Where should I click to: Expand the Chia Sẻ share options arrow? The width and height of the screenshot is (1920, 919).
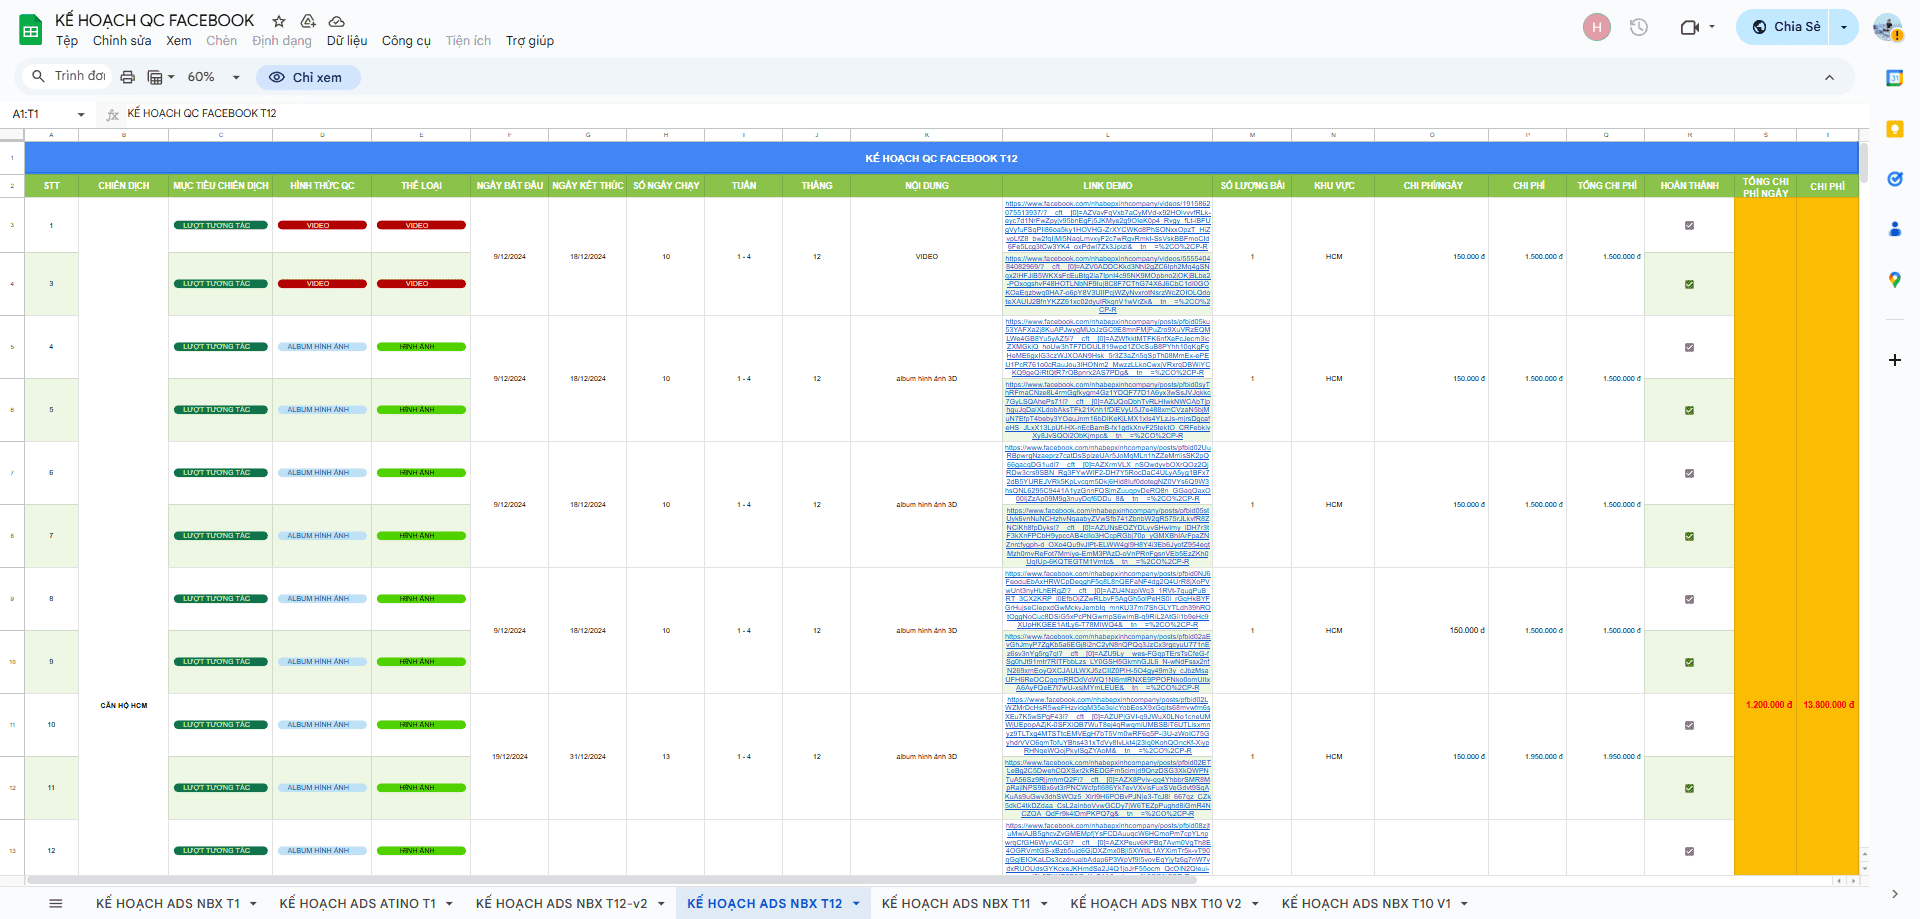click(1844, 27)
